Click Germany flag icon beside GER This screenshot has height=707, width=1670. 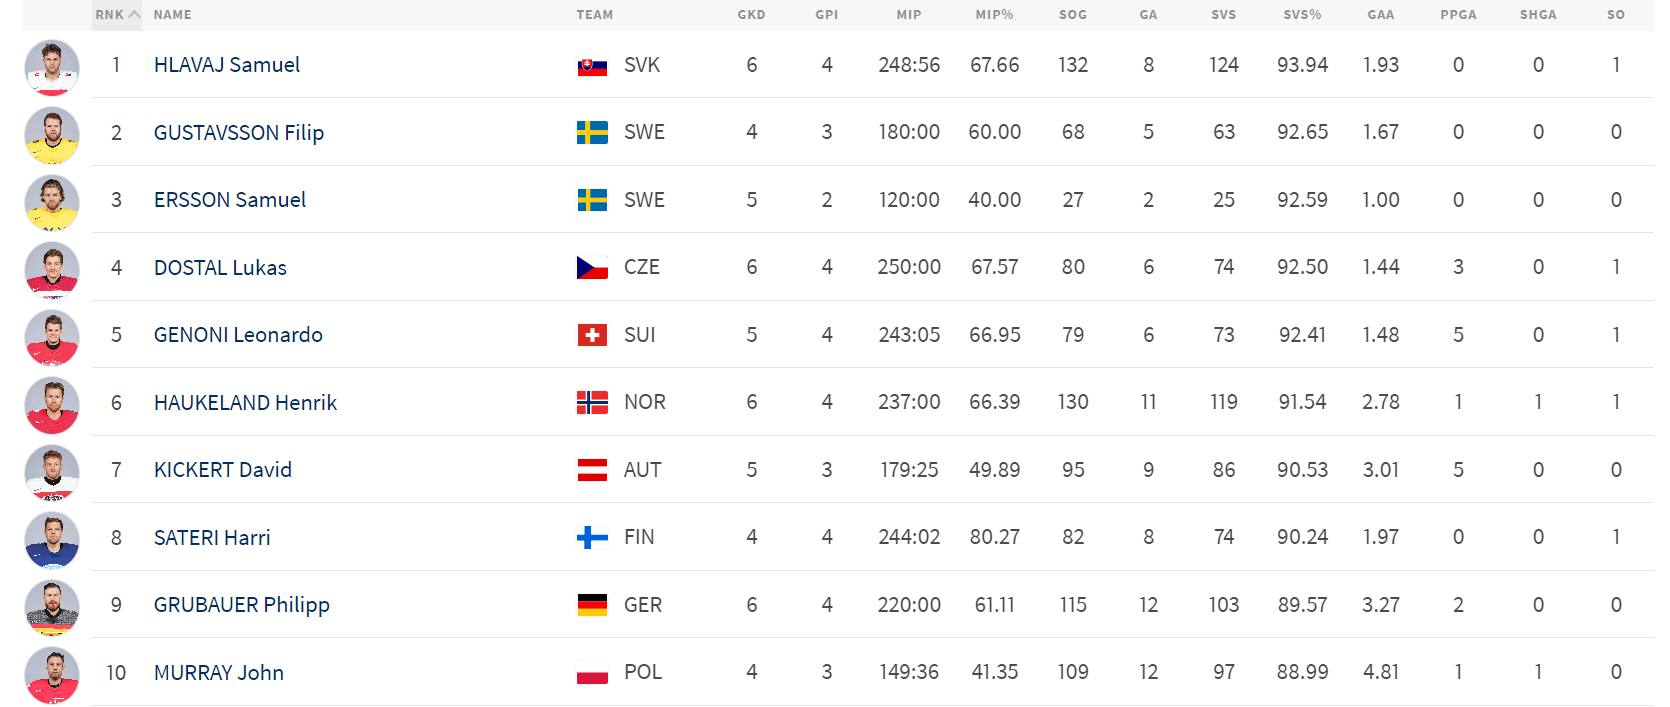[592, 605]
